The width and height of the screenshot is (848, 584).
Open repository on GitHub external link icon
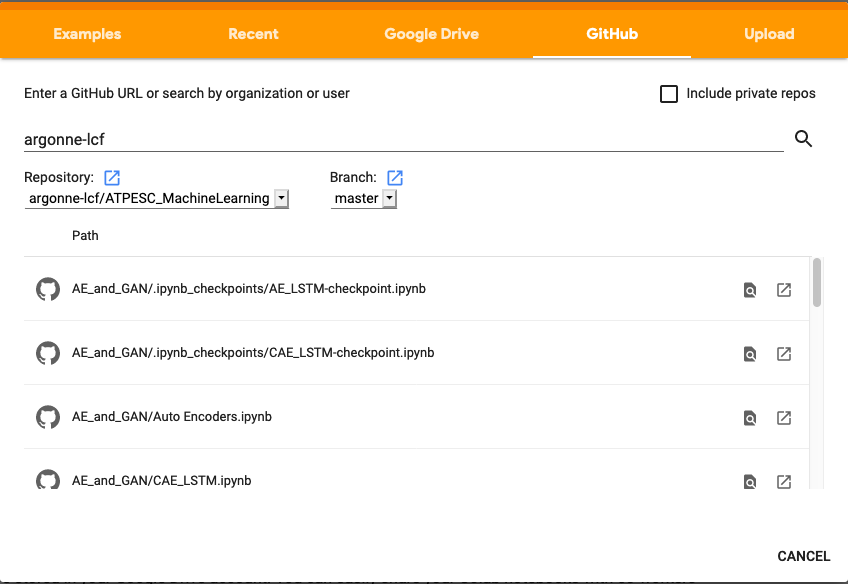click(x=112, y=177)
